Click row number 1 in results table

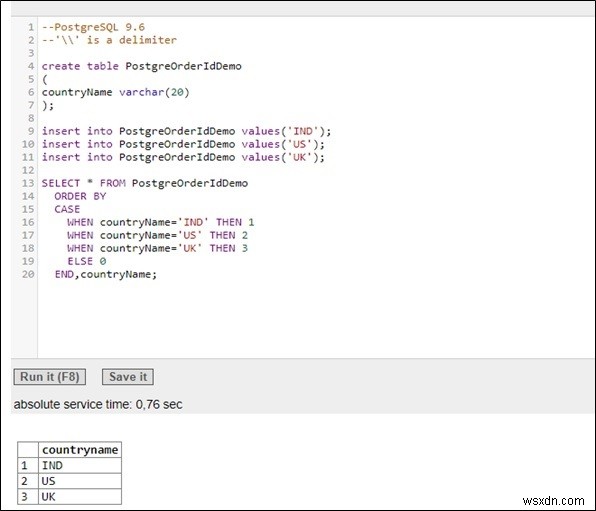[28, 465]
